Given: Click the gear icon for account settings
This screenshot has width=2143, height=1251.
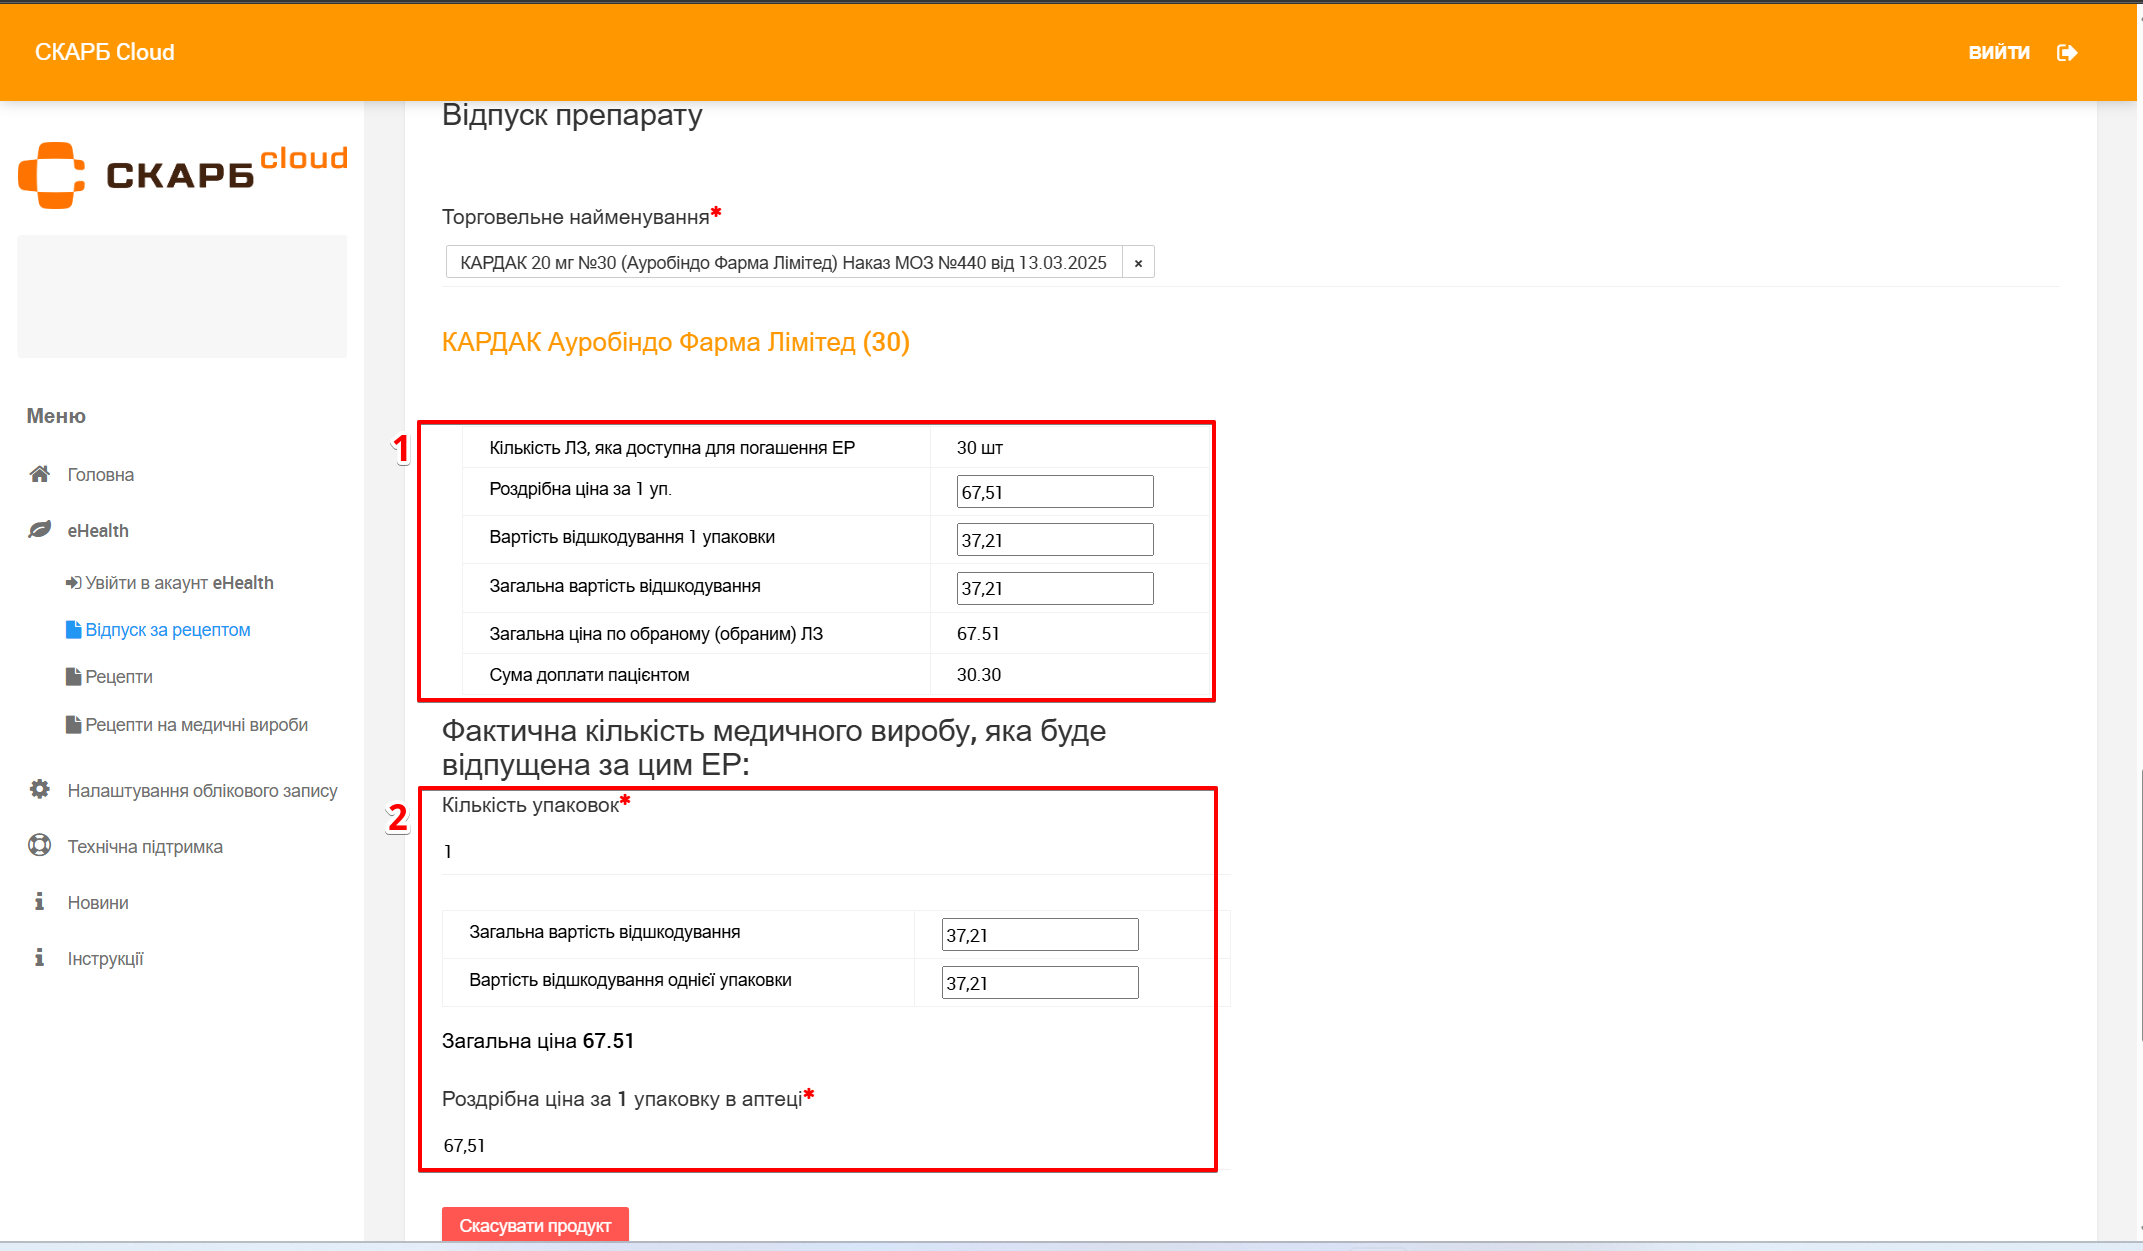Looking at the screenshot, I should point(39,790).
